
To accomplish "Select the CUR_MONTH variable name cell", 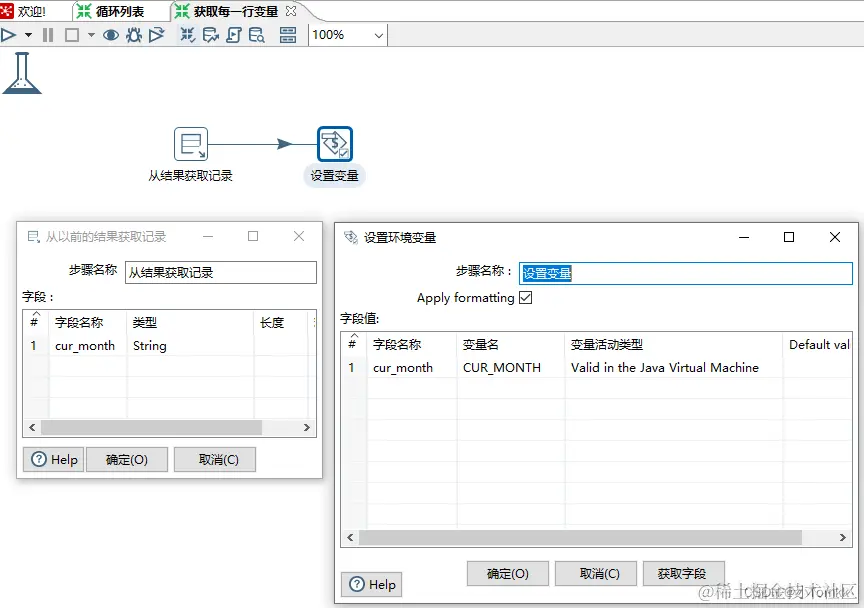I will [502, 368].
